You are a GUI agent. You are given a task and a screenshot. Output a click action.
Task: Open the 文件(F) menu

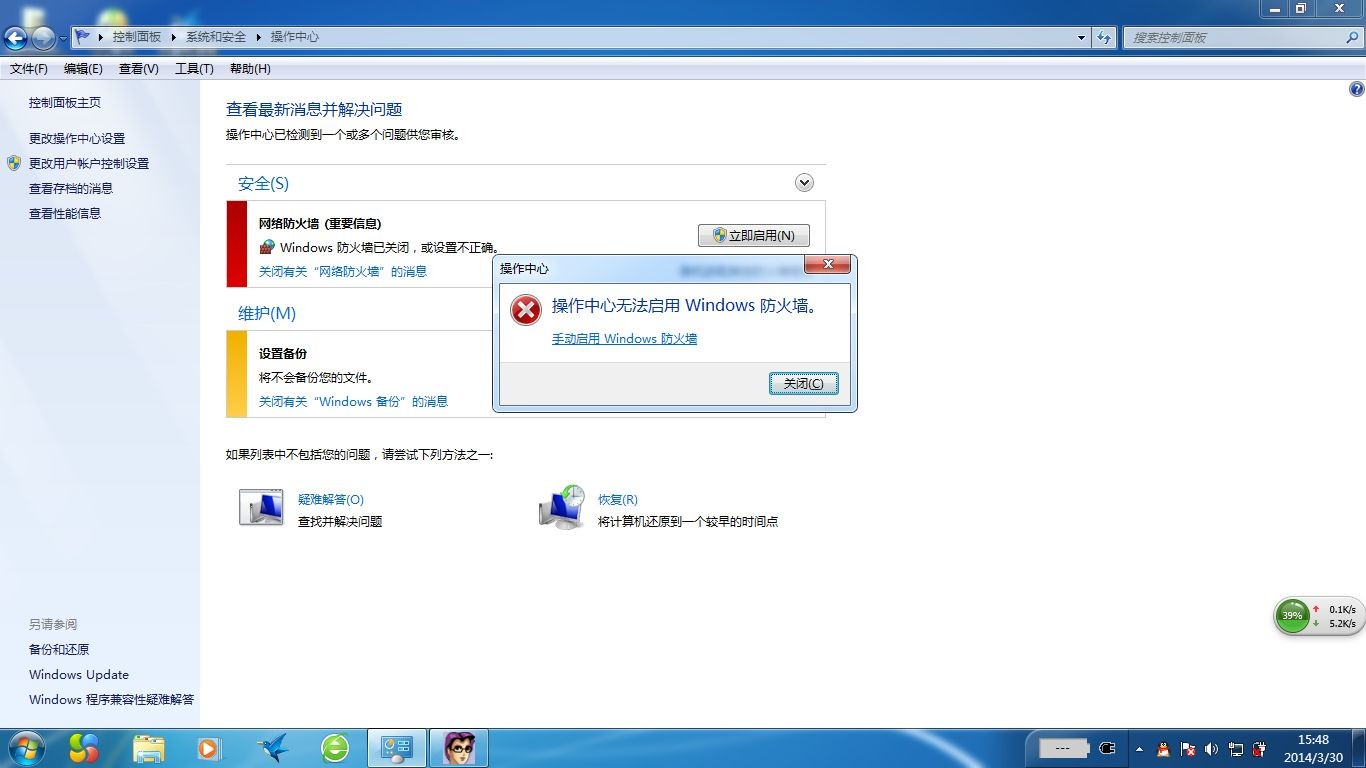29,69
